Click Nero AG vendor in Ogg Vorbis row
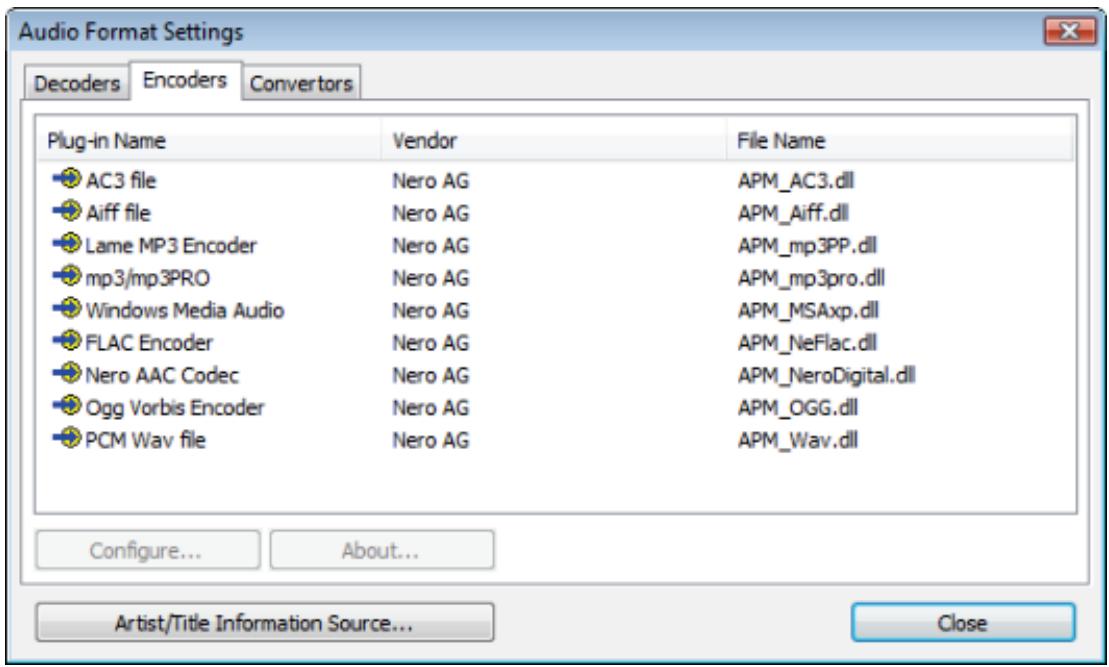Image resolution: width=1109 pixels, height=667 pixels. [431, 409]
